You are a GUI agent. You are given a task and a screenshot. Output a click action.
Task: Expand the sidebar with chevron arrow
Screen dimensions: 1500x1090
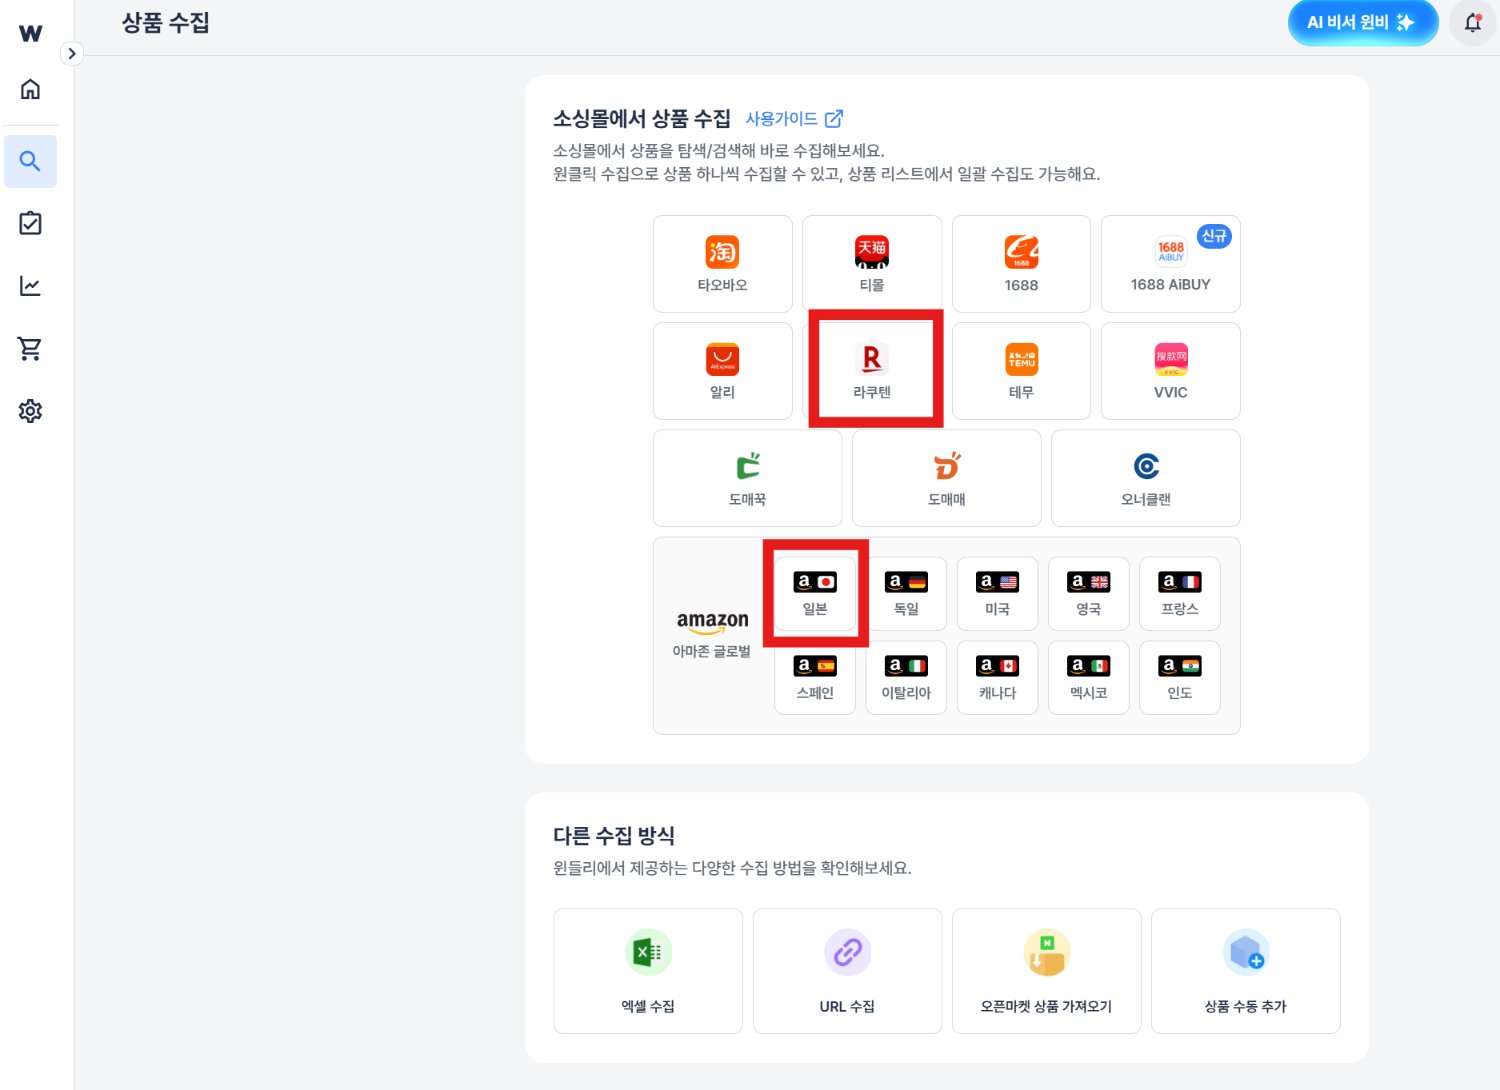71,54
